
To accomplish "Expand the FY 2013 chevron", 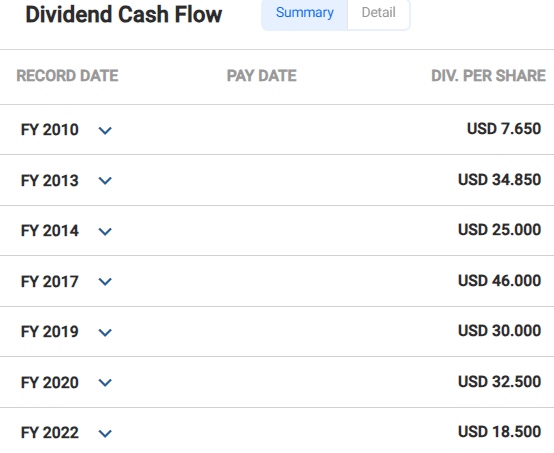I will pos(105,181).
